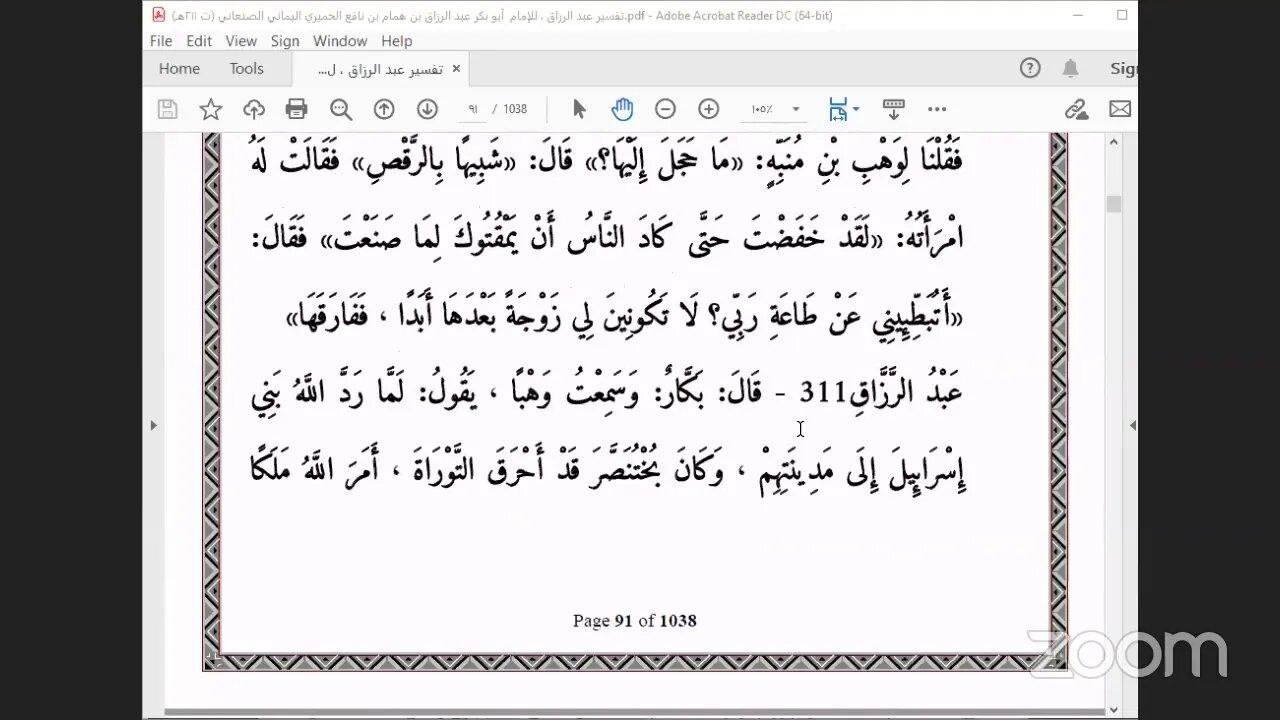Open the Edit menu
The image size is (1280, 720).
click(x=199, y=41)
